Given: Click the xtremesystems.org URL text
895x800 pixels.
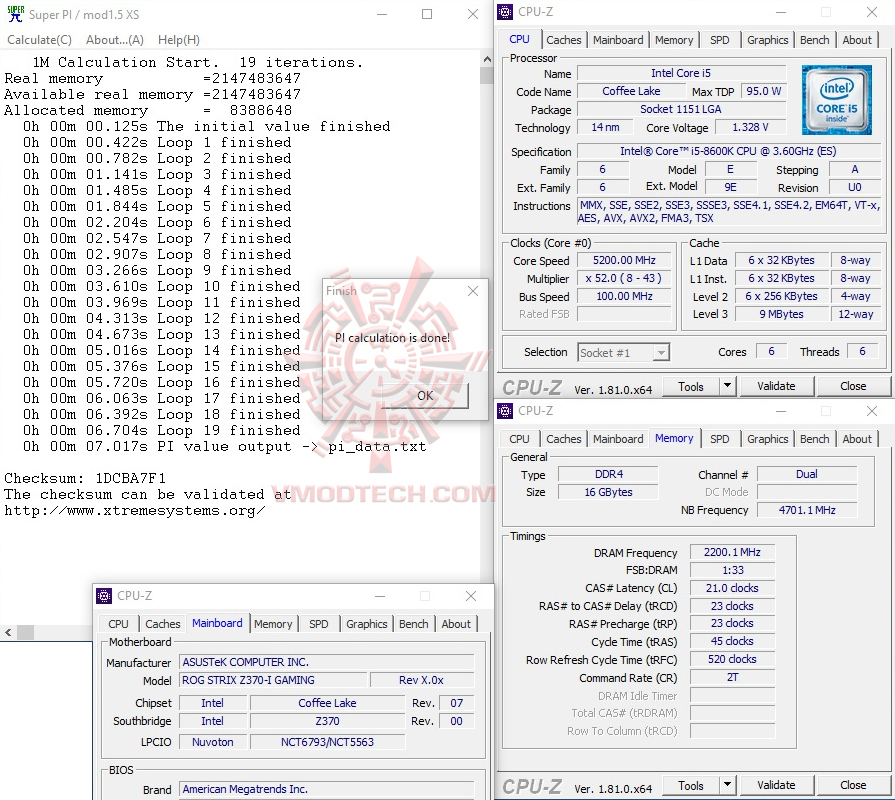Looking at the screenshot, I should (135, 510).
